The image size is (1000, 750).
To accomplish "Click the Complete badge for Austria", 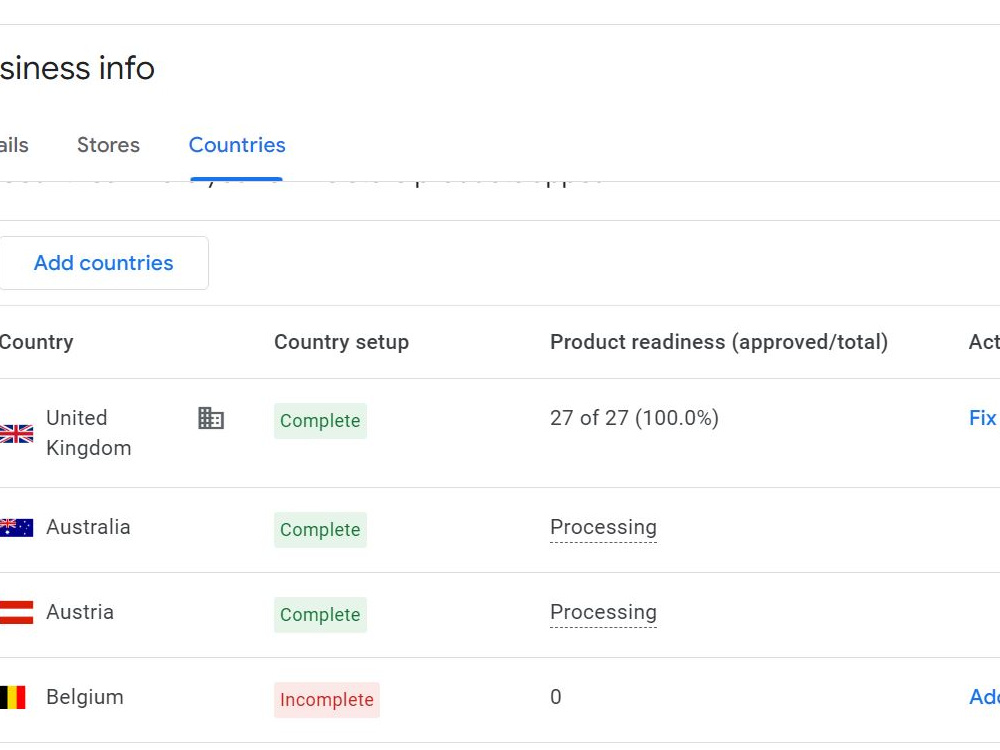I will pyautogui.click(x=320, y=615).
